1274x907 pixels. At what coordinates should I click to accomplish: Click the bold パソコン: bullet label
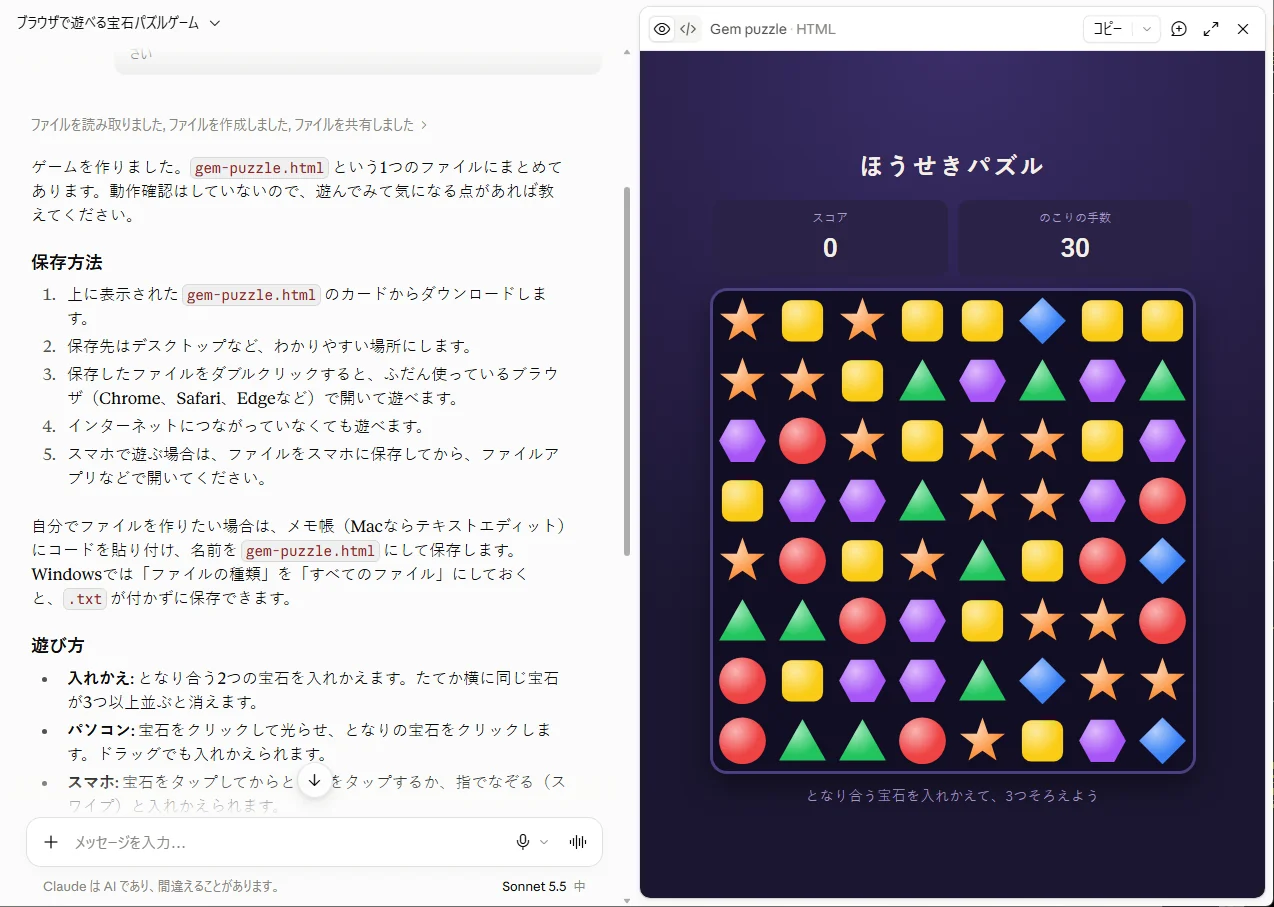101,730
